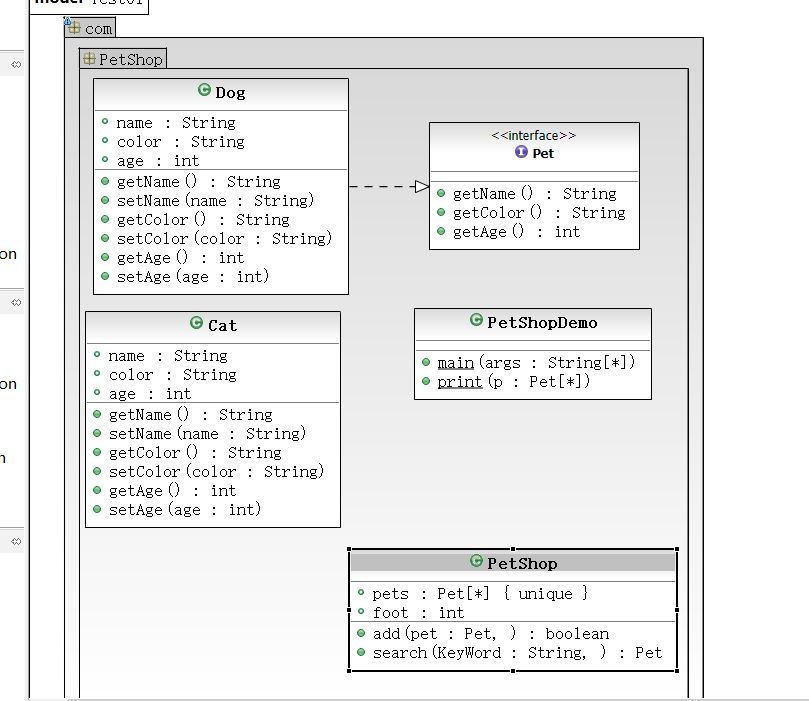Screen dimensions: 809x701
Task: Select Cat's setAge(age : int) method
Action: [x=185, y=509]
